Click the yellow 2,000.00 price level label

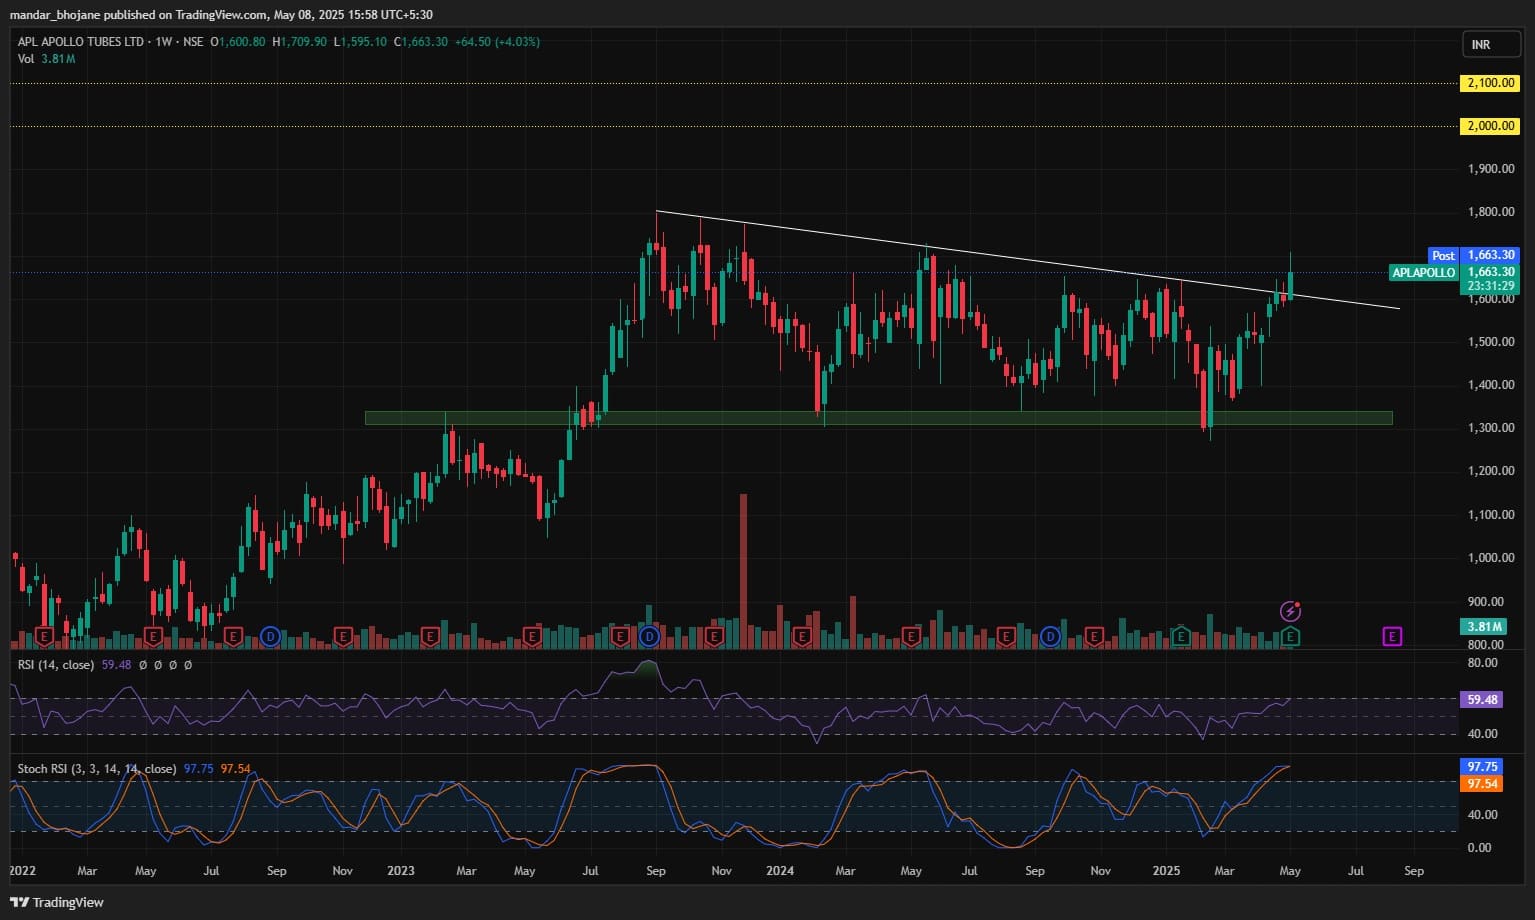(1490, 126)
